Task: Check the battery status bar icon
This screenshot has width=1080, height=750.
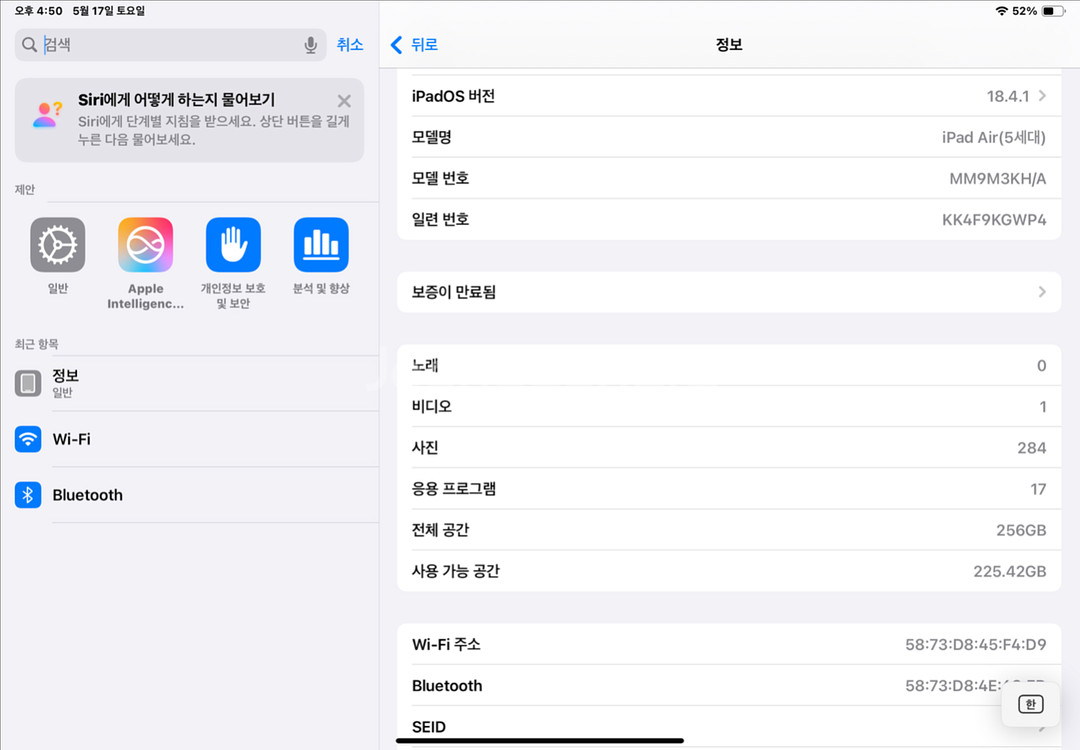Action: pos(1053,11)
